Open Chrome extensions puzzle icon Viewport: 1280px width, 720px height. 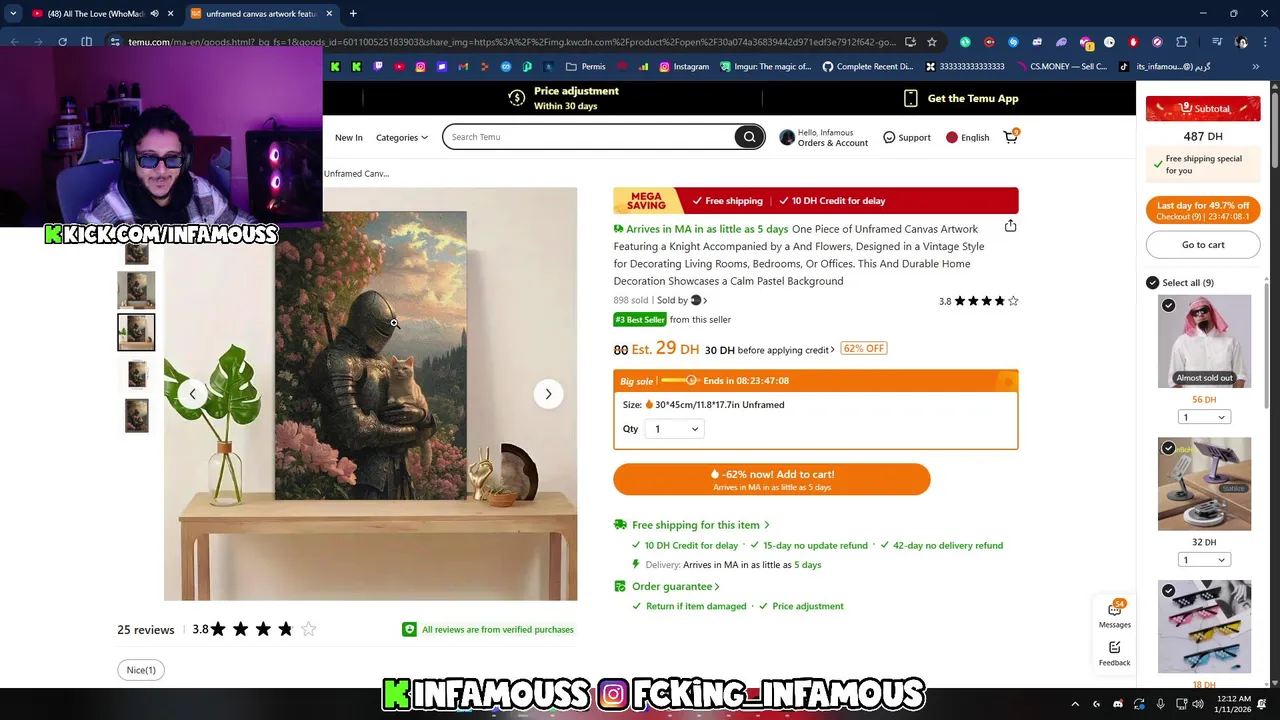tap(1182, 42)
